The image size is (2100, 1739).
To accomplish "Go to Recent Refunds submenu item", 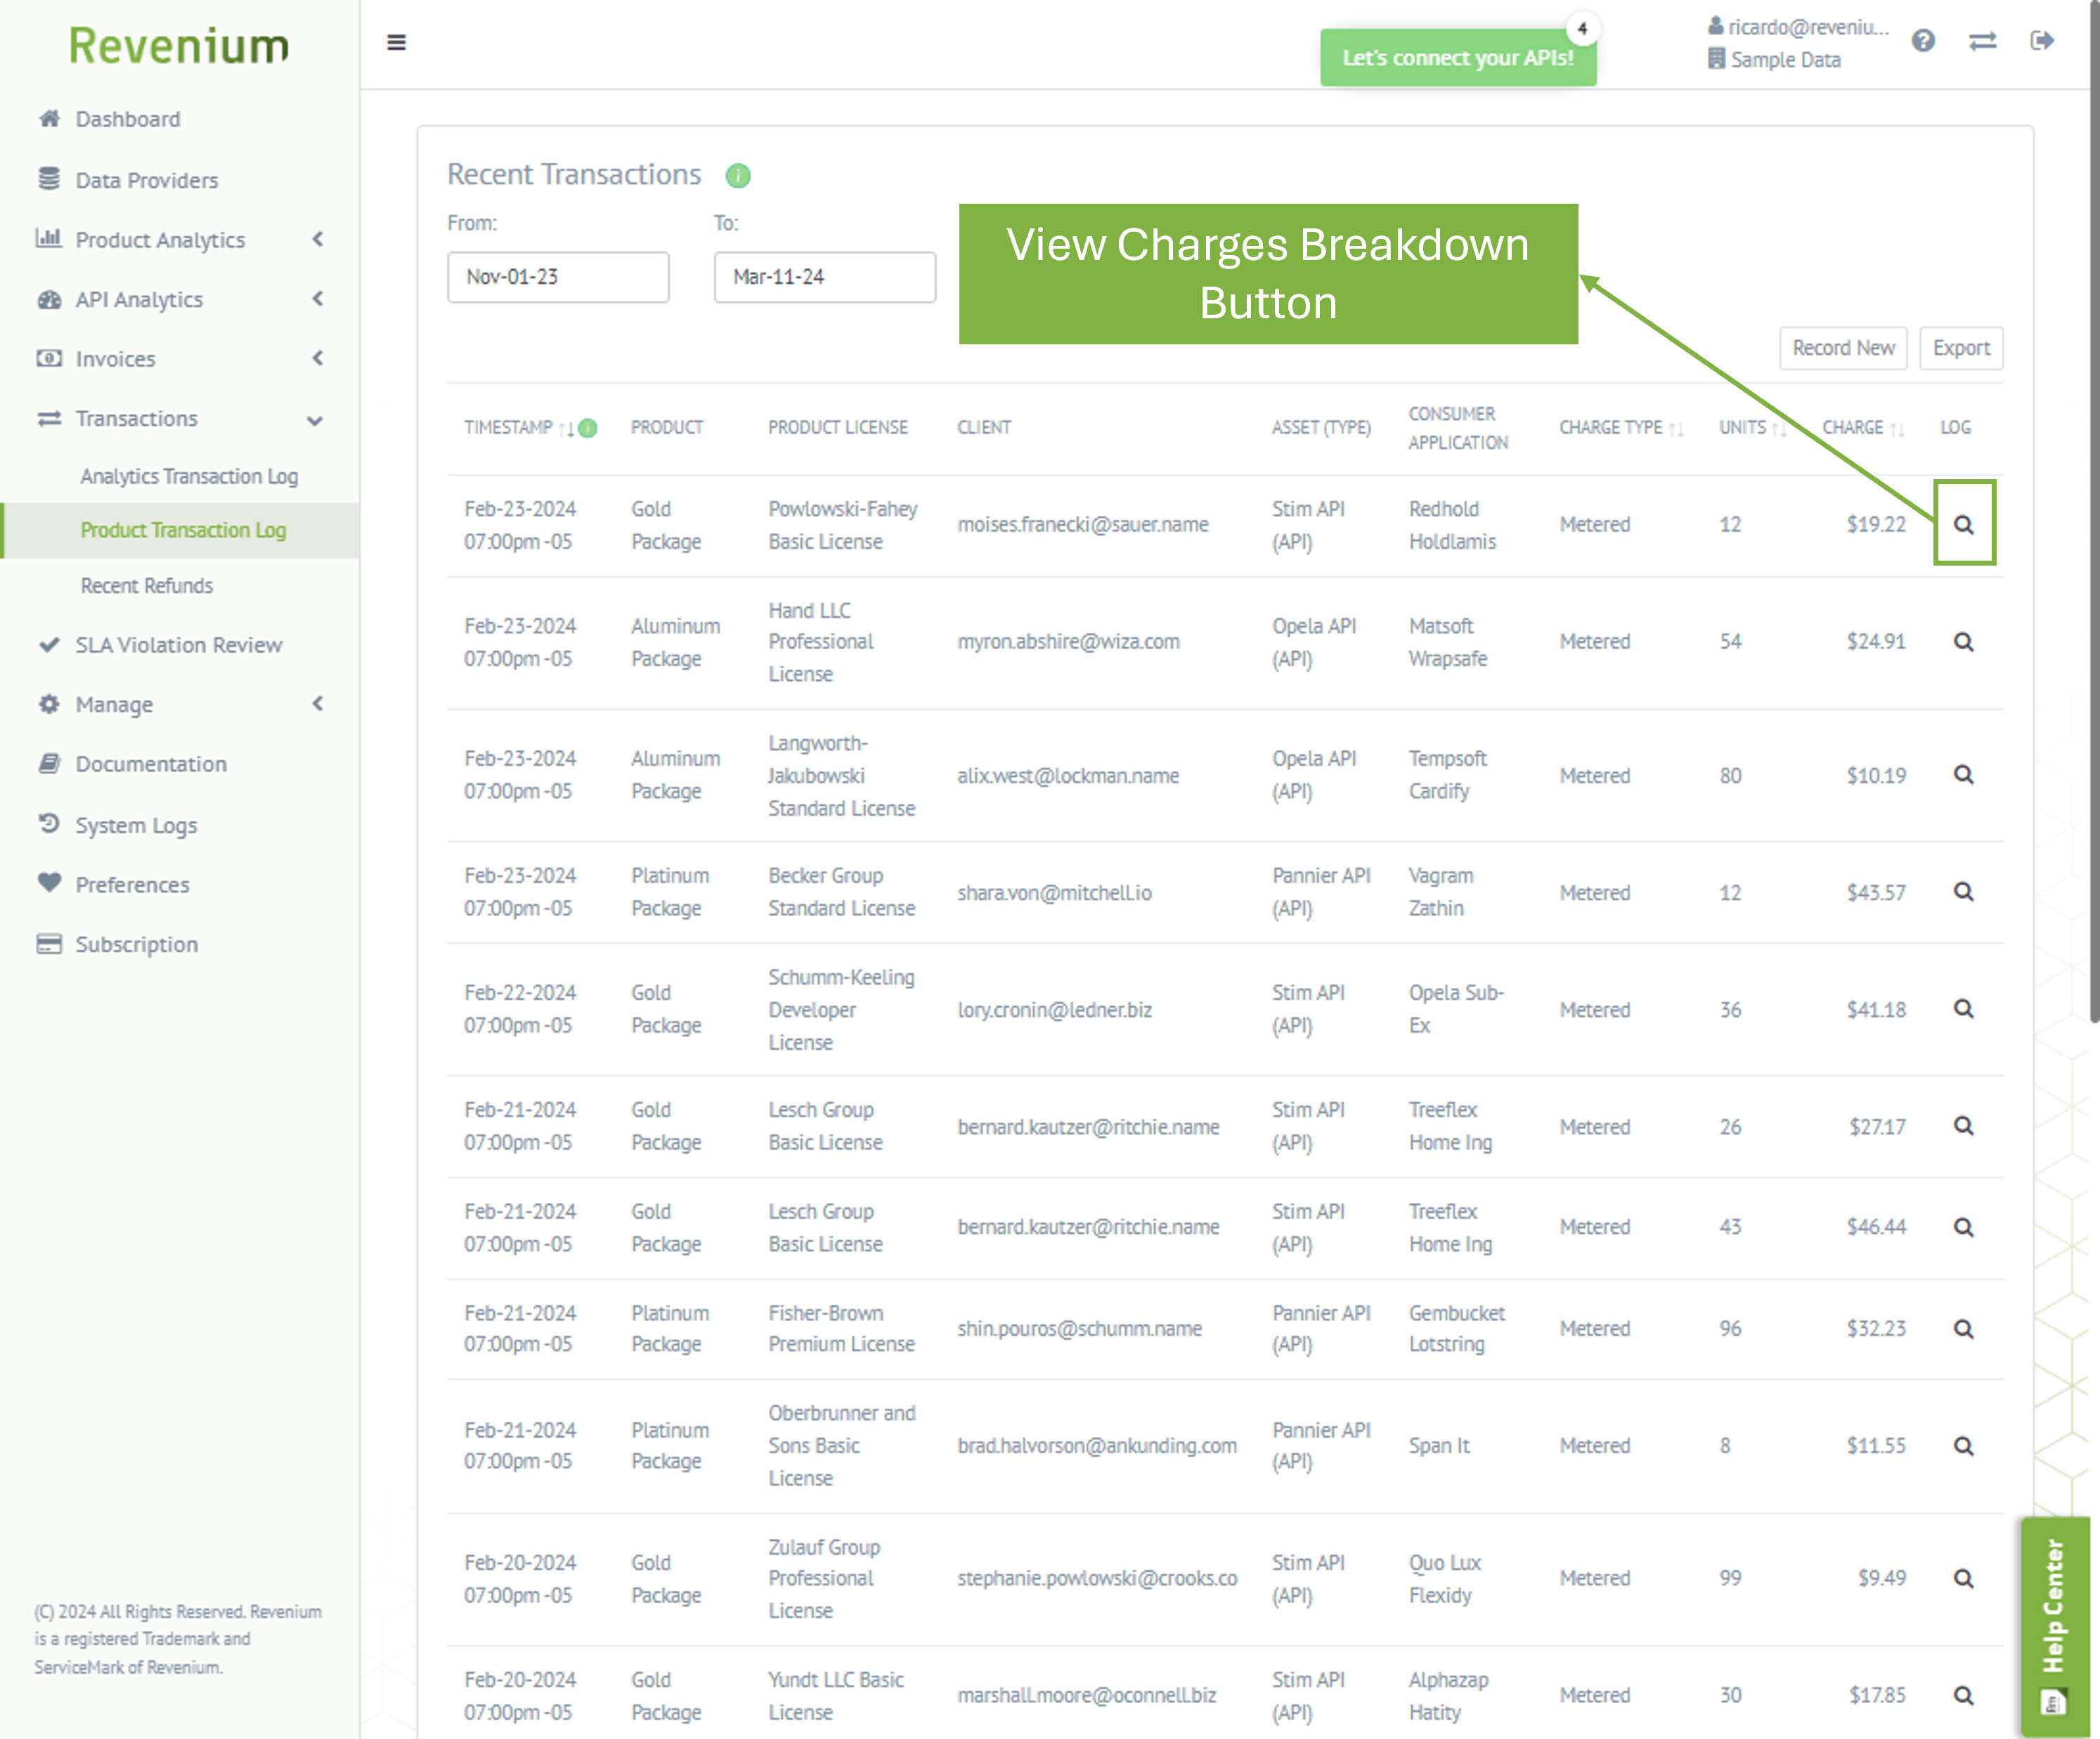I will pyautogui.click(x=147, y=585).
